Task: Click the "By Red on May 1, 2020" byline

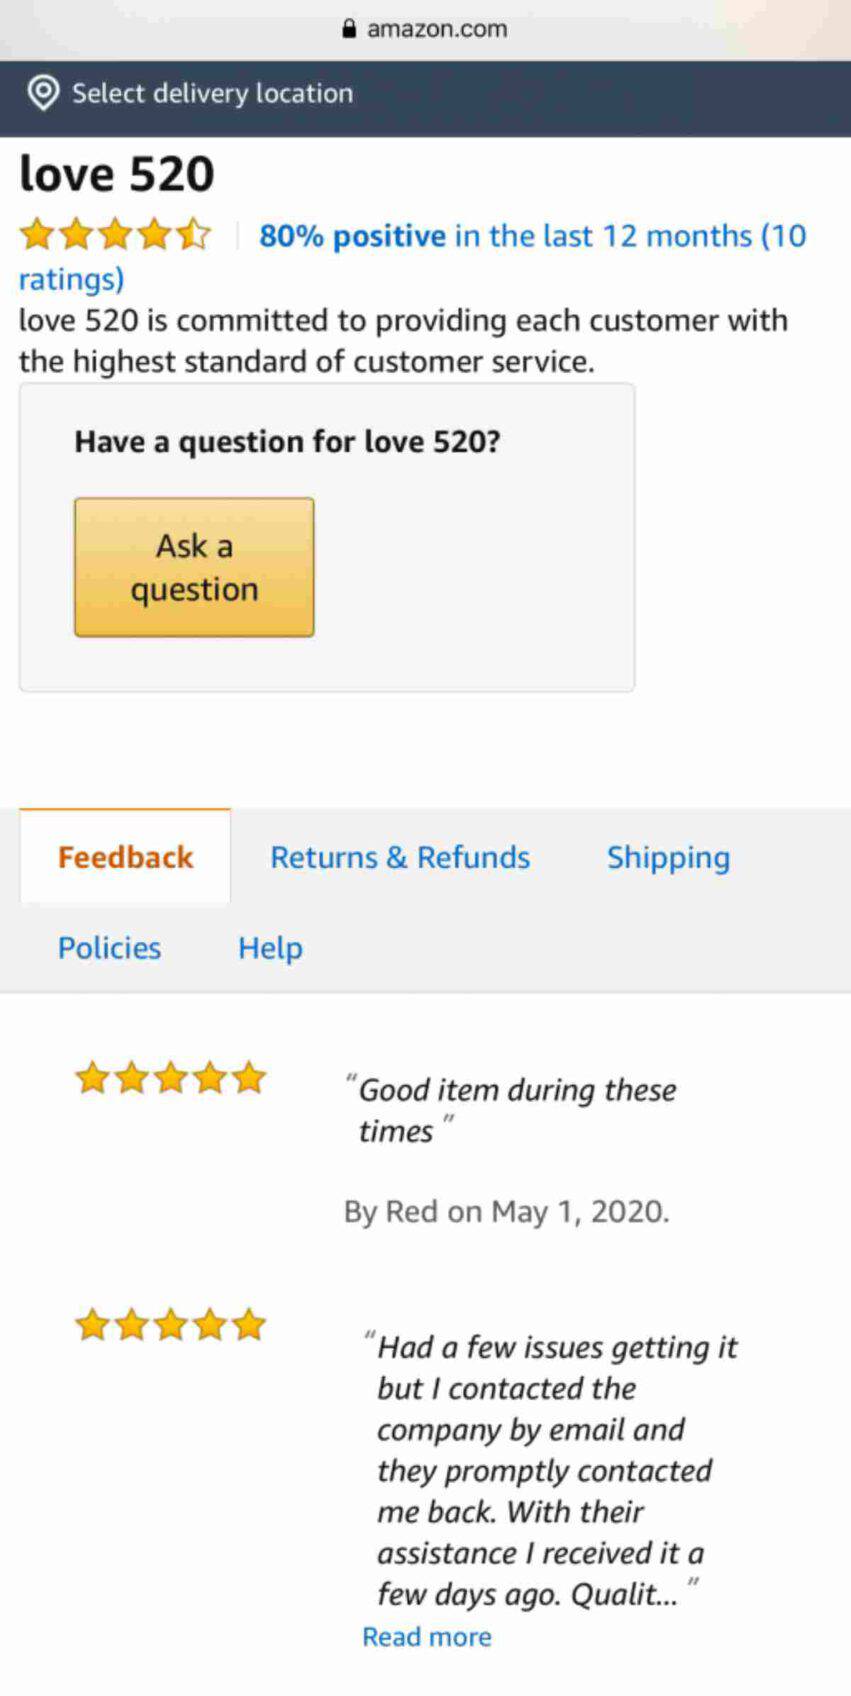Action: point(506,1211)
